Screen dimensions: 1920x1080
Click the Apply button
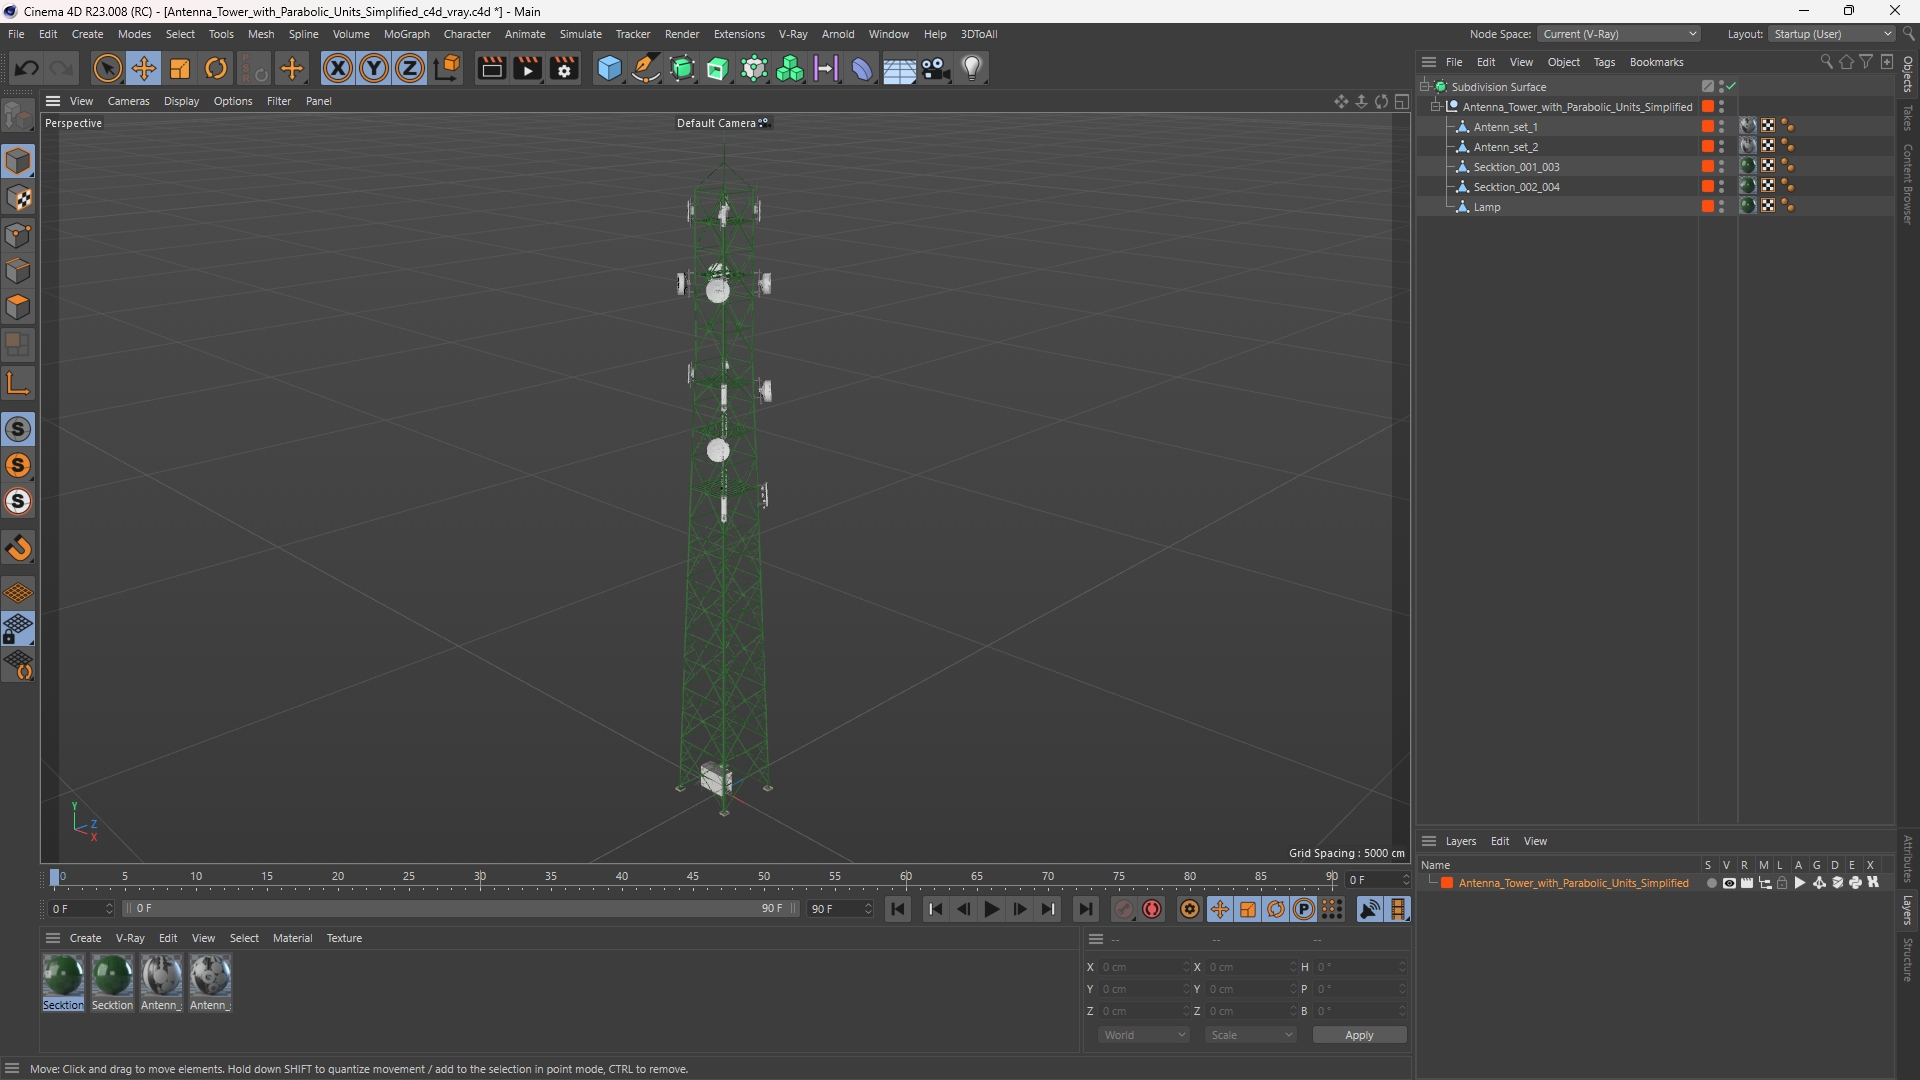point(1359,1035)
